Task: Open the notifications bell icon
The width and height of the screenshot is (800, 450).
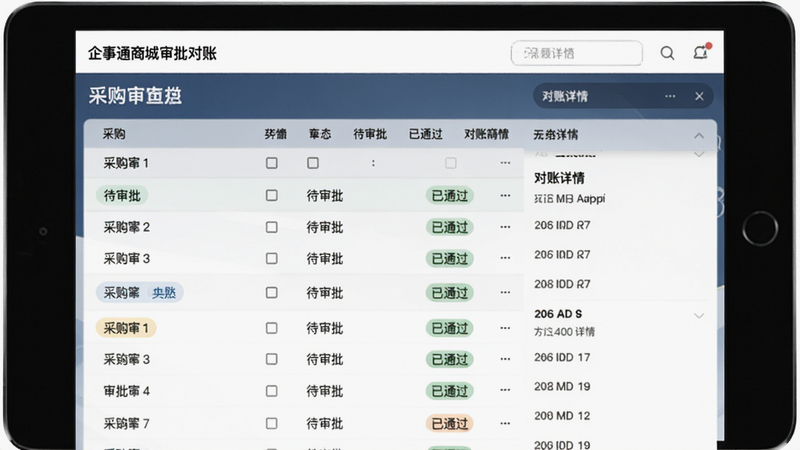Action: [x=701, y=52]
